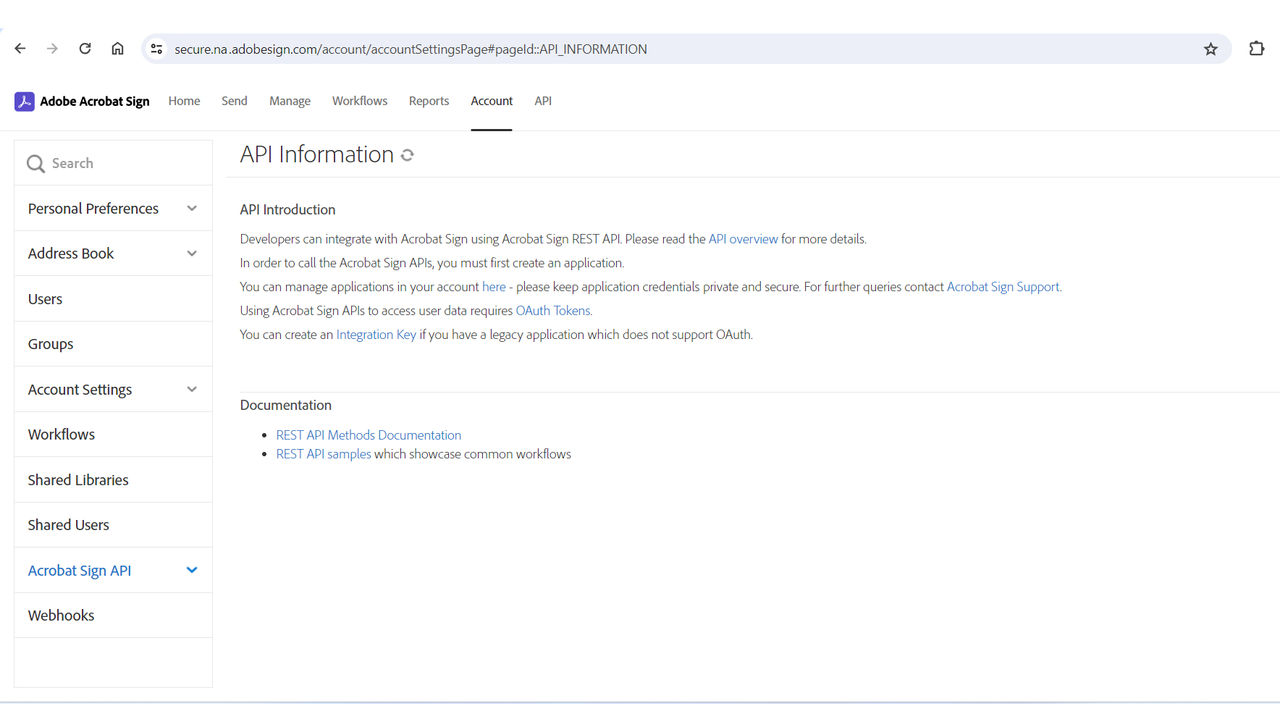Screen dimensions: 1280x704
Task: Open the Workflows tab in top navigation
Action: pos(360,101)
